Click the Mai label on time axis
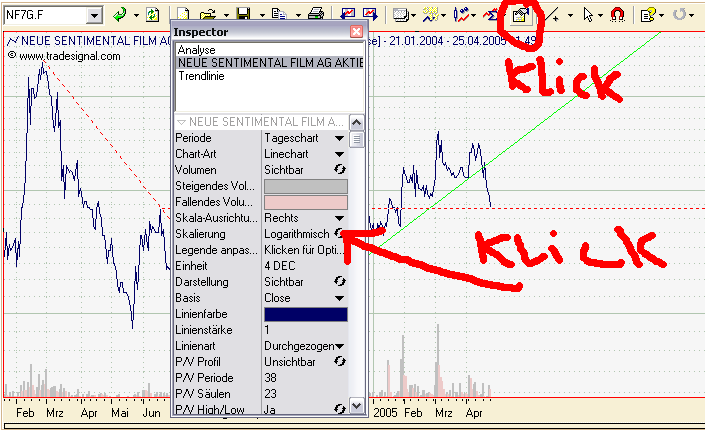This screenshot has height=435, width=705. [120, 413]
